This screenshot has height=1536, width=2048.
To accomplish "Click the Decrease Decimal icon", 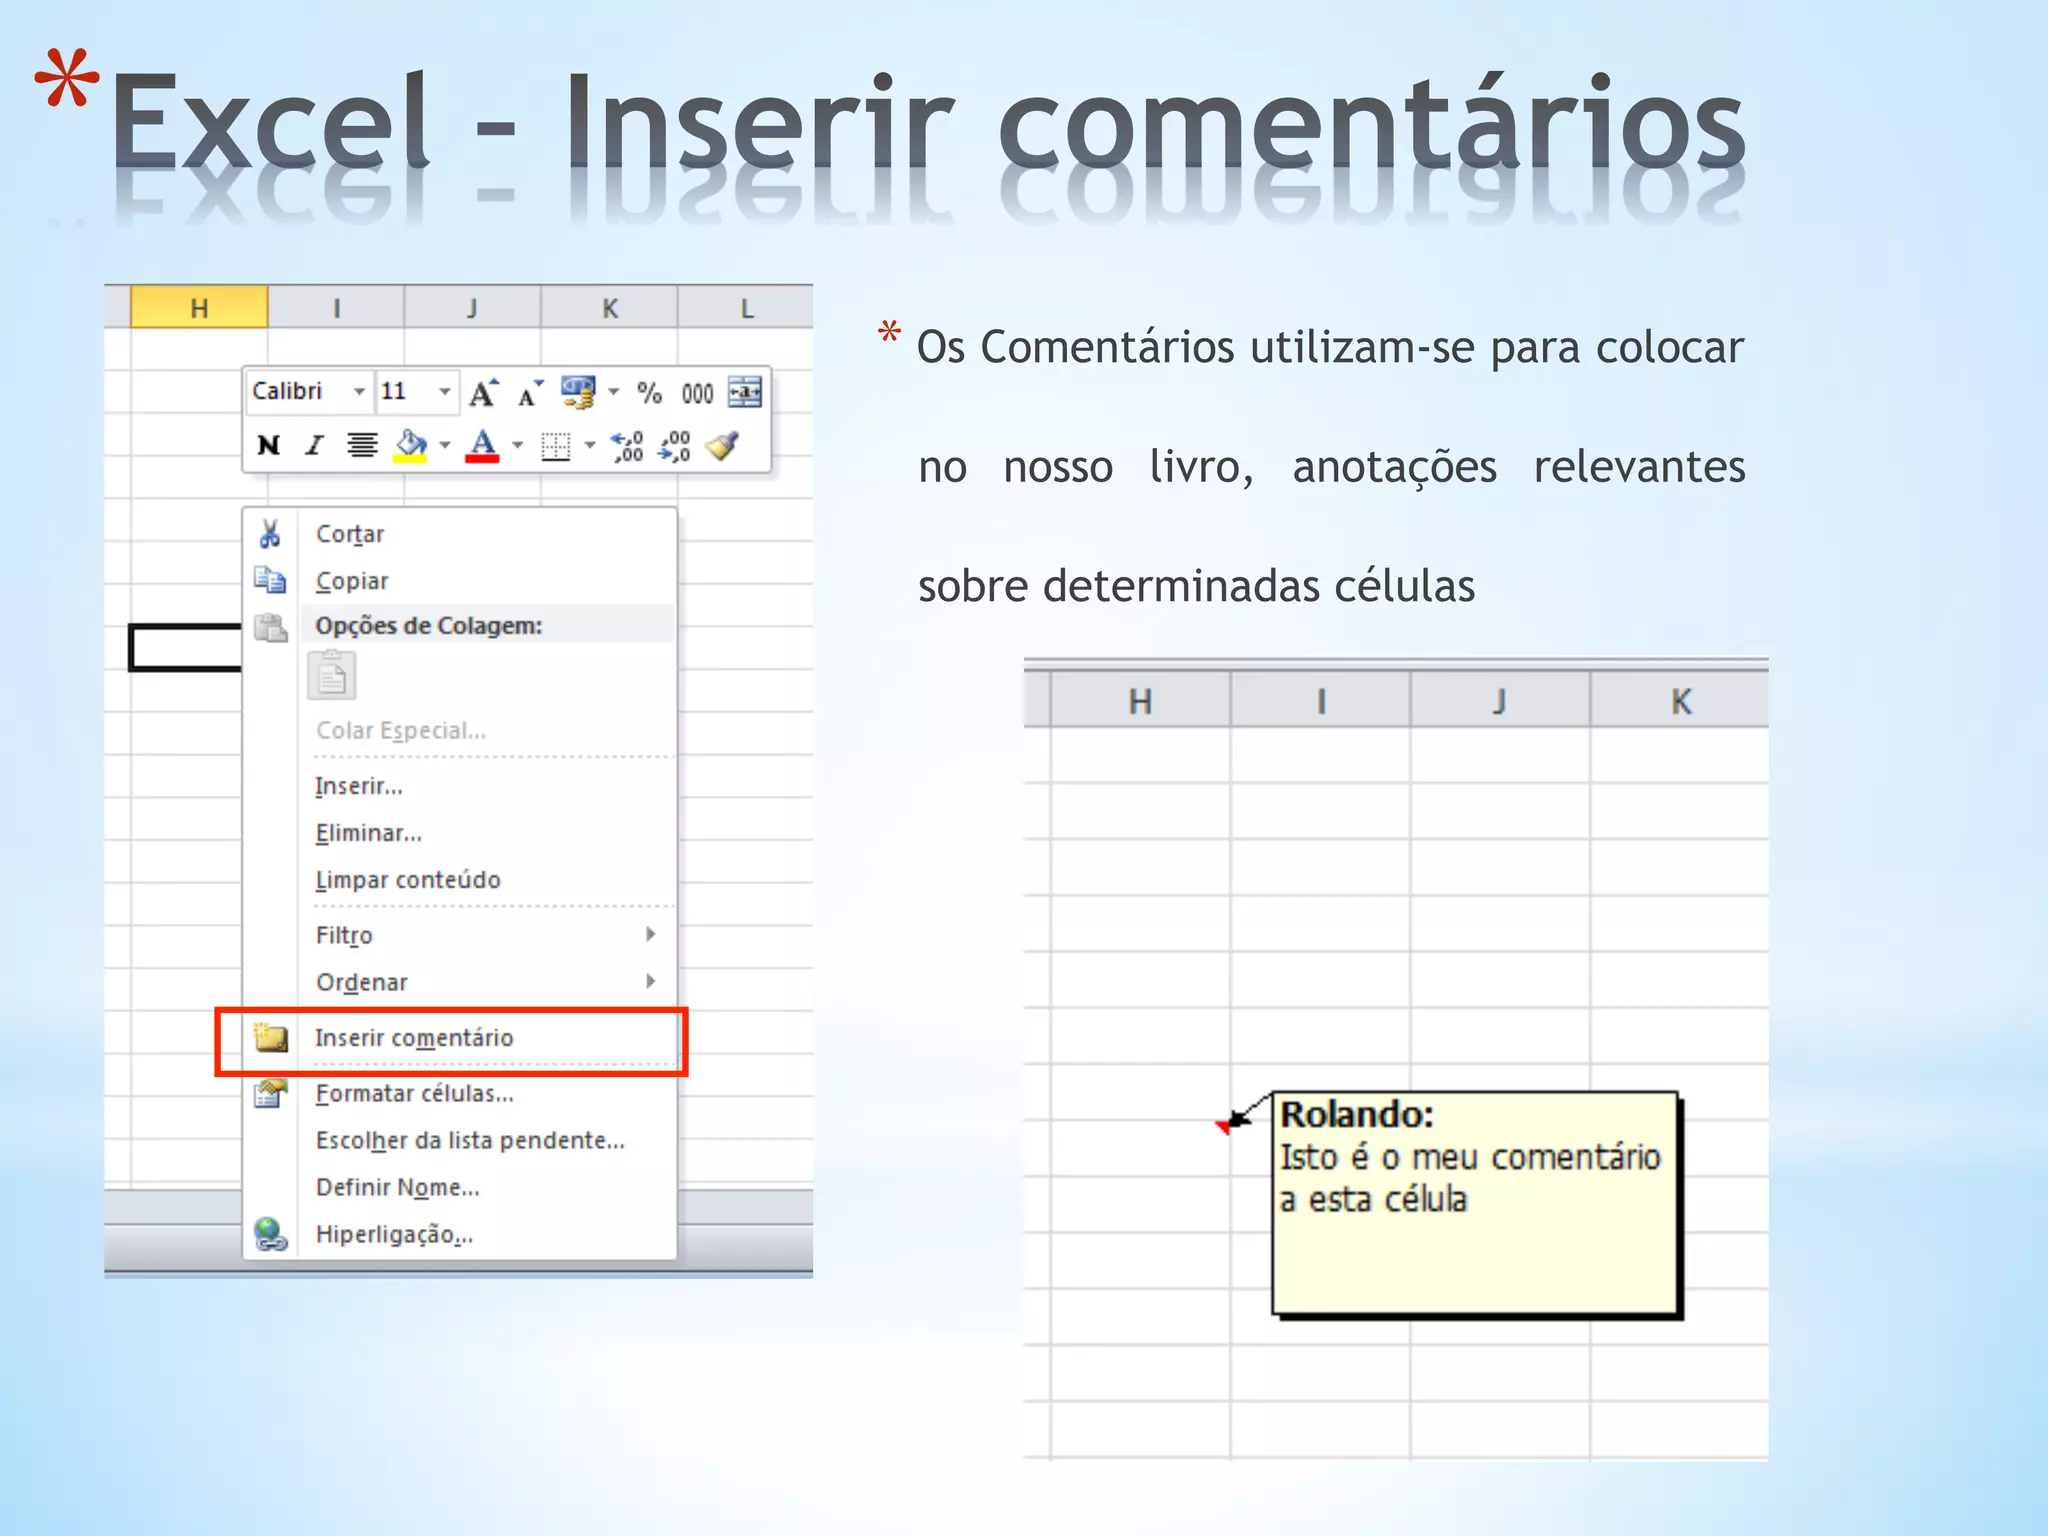I will (x=675, y=446).
